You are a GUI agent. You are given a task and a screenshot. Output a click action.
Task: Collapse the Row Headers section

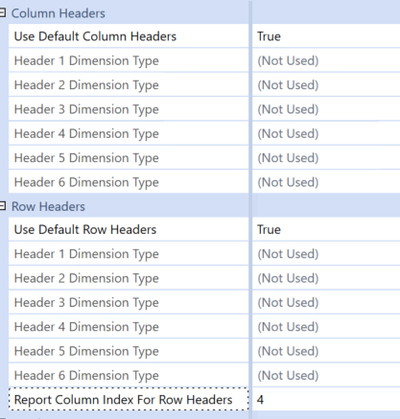(x=2, y=206)
